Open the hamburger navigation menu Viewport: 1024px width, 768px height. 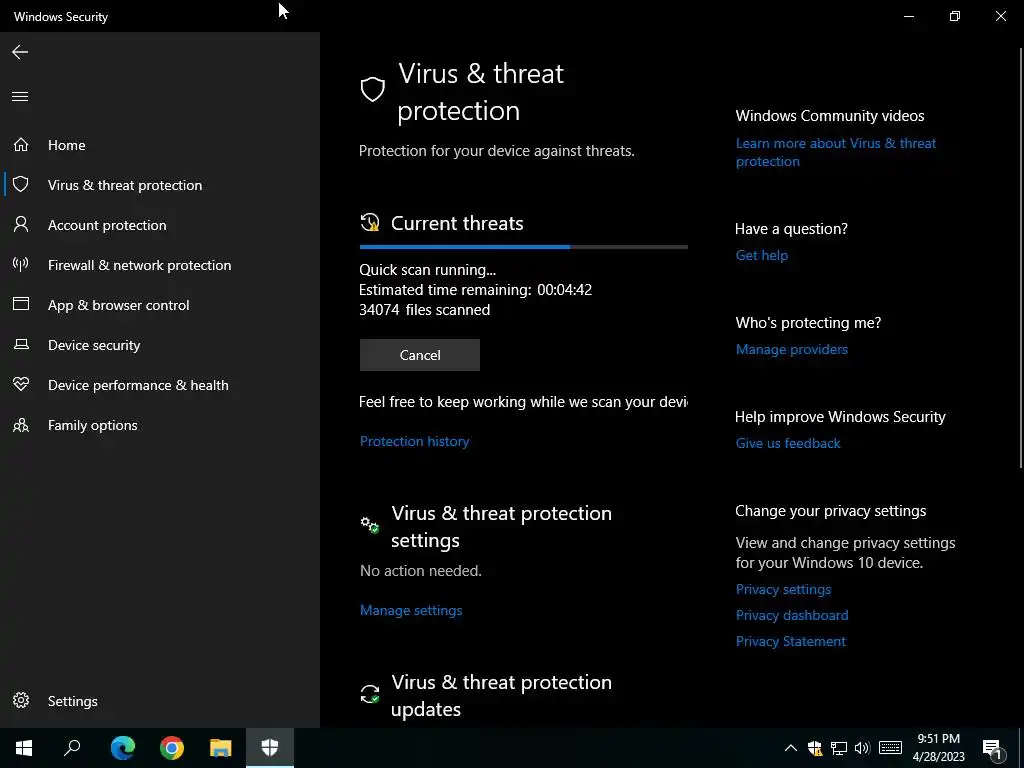[x=20, y=97]
